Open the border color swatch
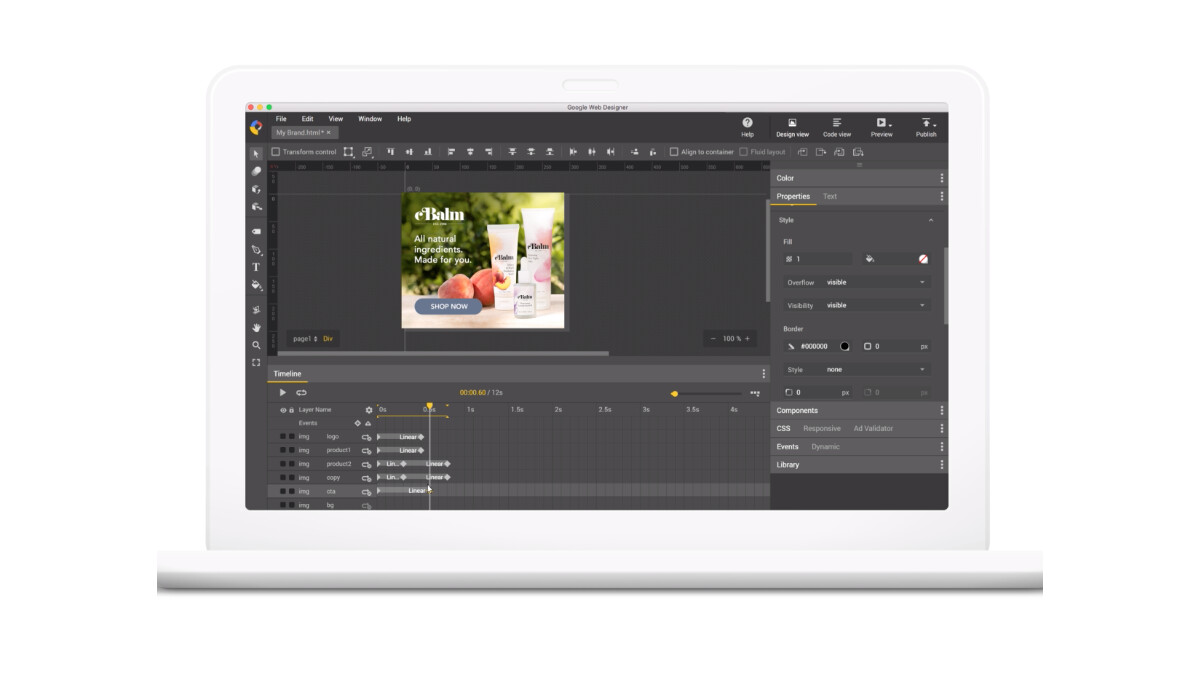Screen dimensions: 1200x675 tap(845, 346)
